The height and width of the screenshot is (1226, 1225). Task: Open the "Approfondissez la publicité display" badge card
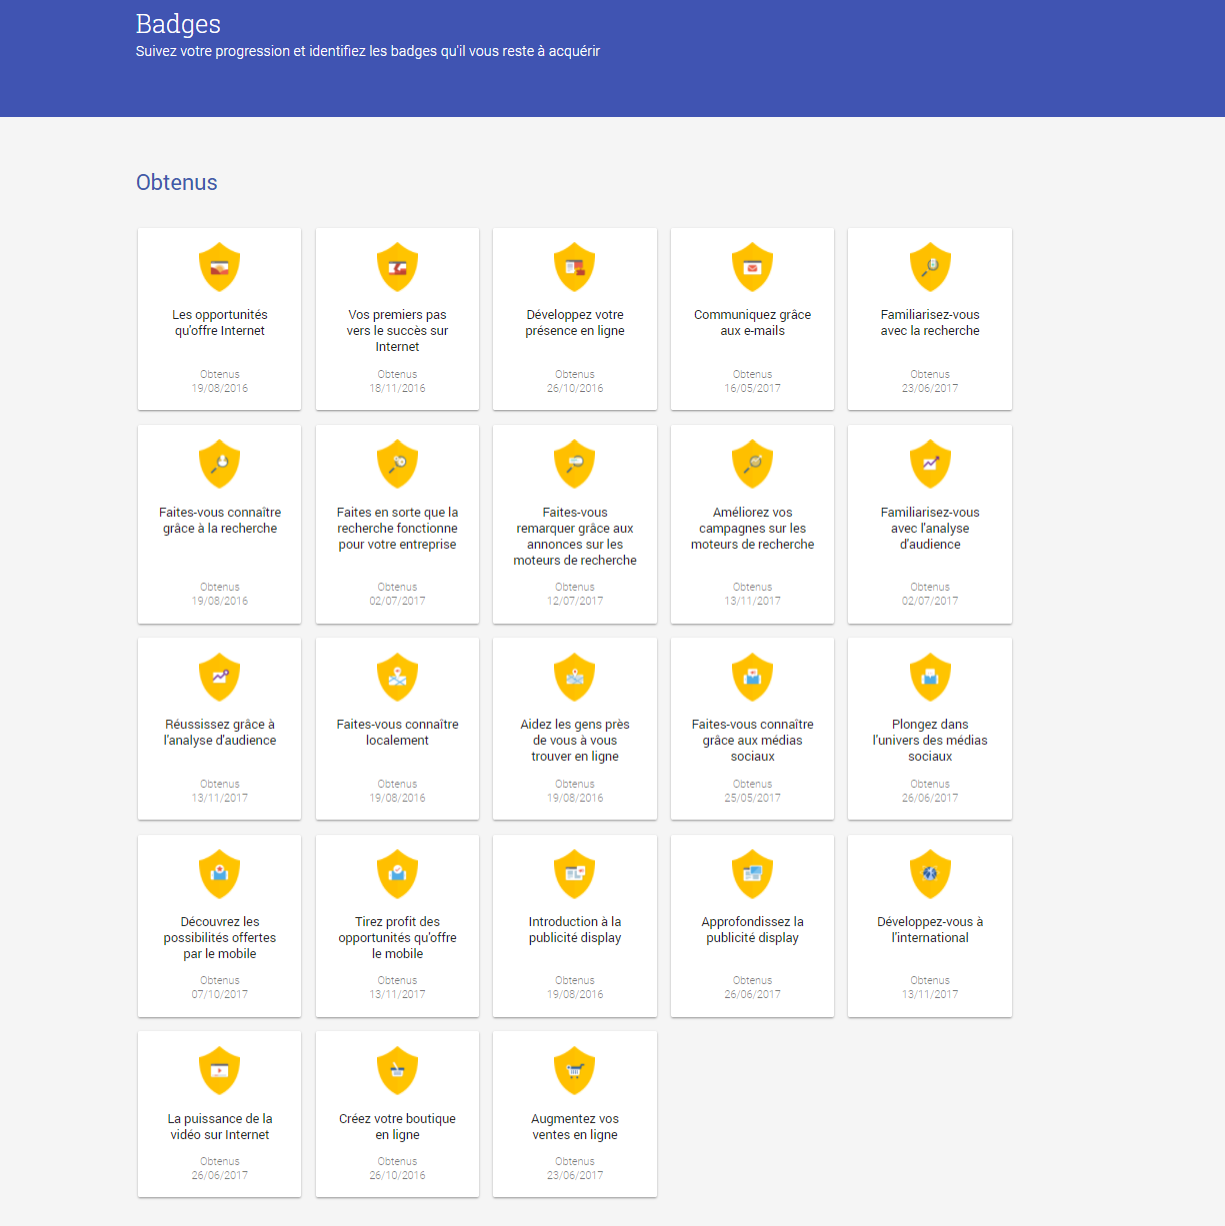click(752, 926)
